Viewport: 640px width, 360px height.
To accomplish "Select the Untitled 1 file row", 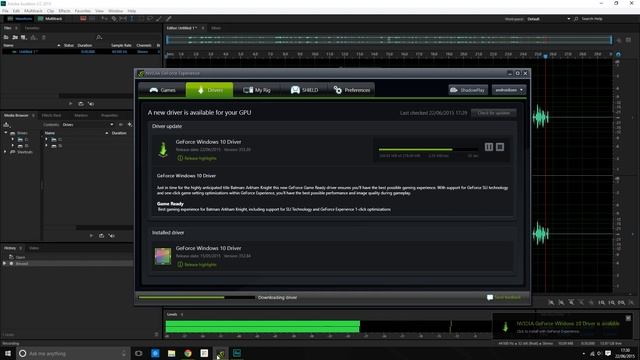I will [81, 52].
